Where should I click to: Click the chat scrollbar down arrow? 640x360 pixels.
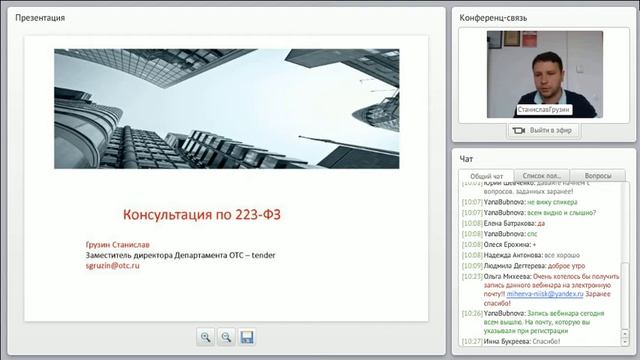[625, 342]
